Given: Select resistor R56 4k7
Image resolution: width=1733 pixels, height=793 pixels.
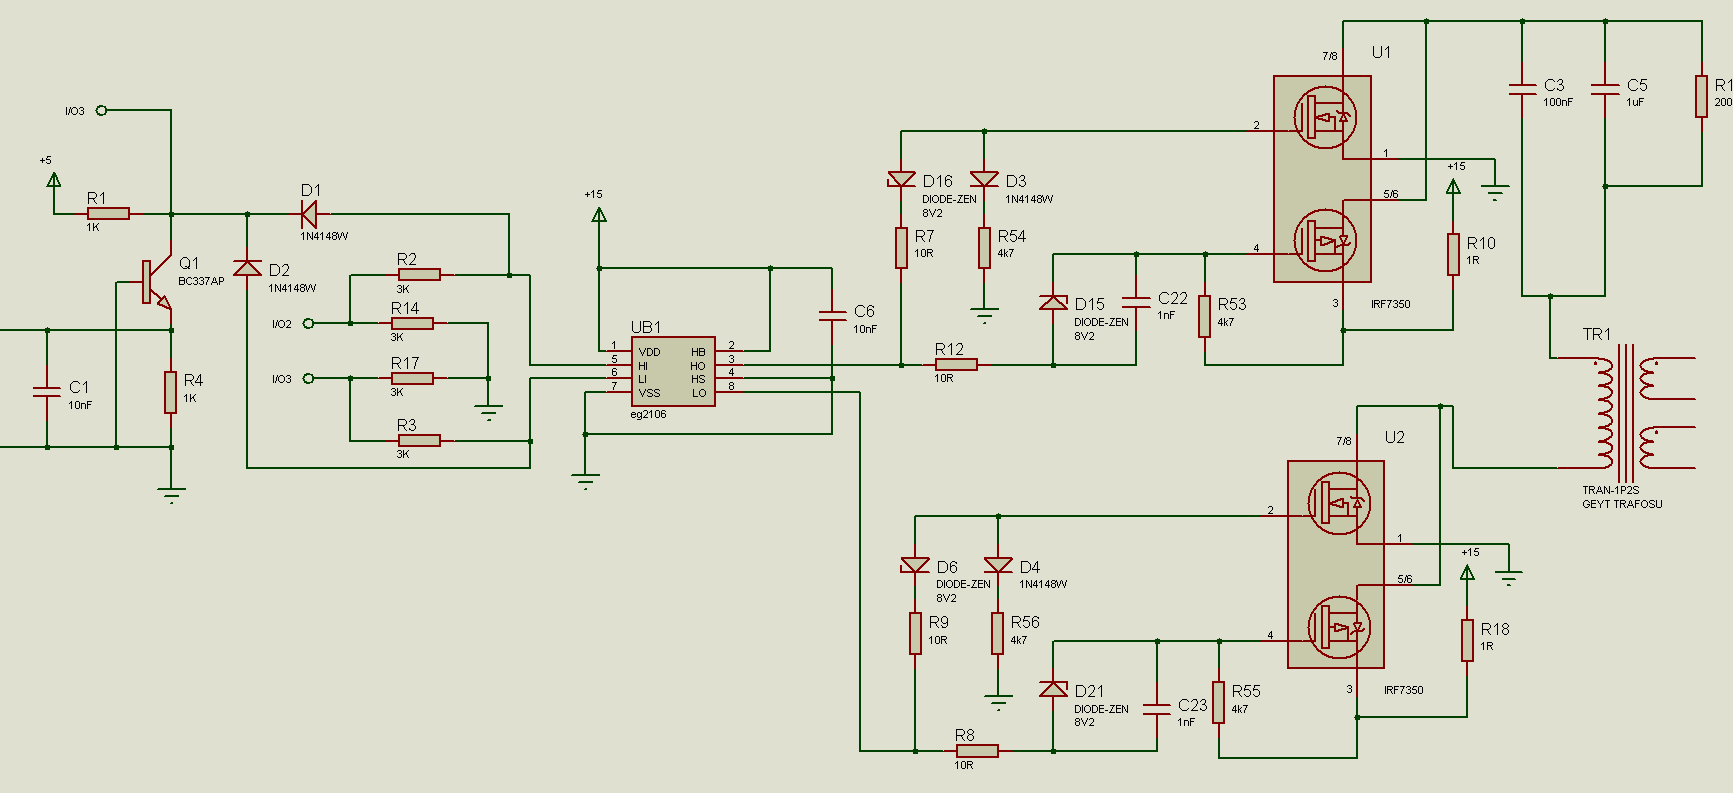Looking at the screenshot, I should 997,633.
